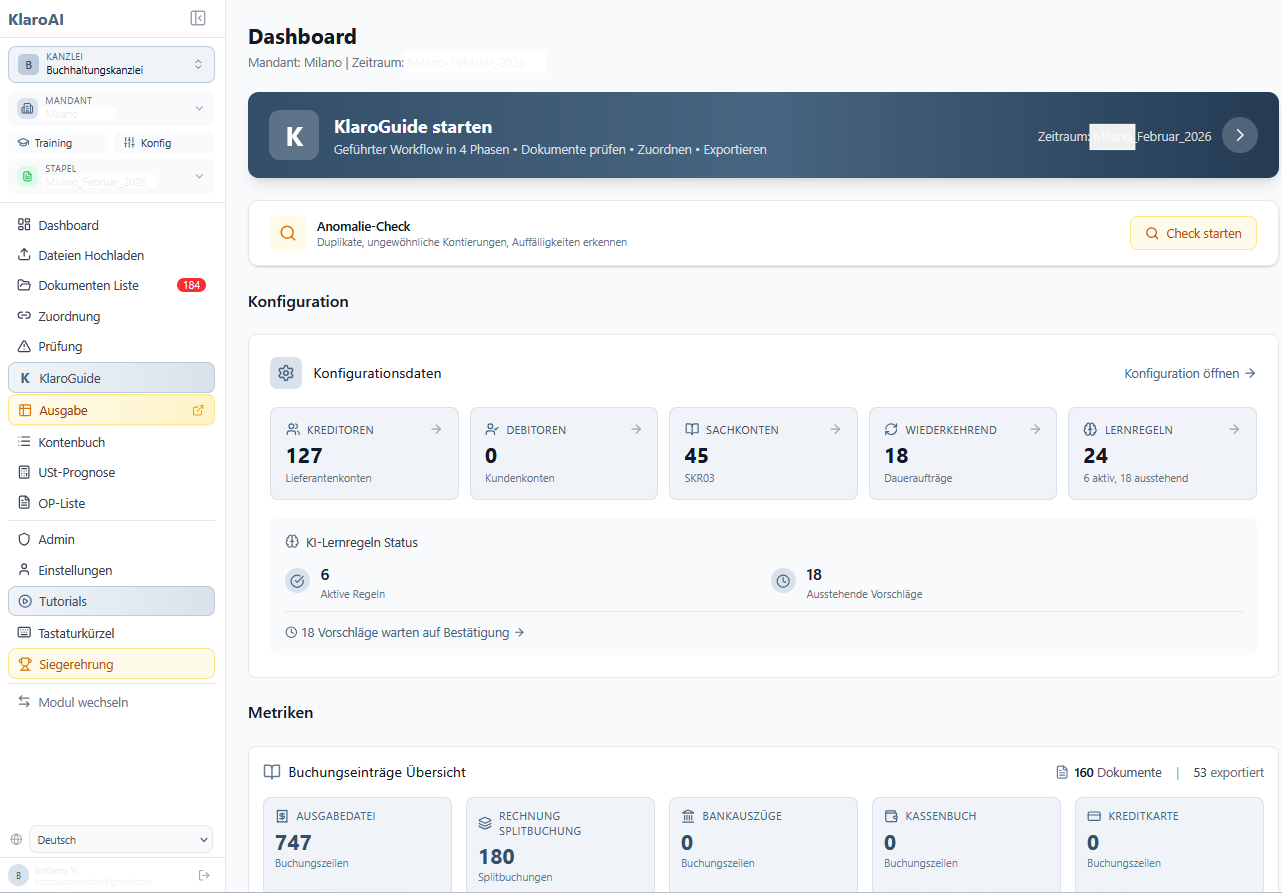Viewport: 1282px width, 893px height.
Task: Click the arrow button in KlaroGuide starten banner
Action: click(1240, 135)
